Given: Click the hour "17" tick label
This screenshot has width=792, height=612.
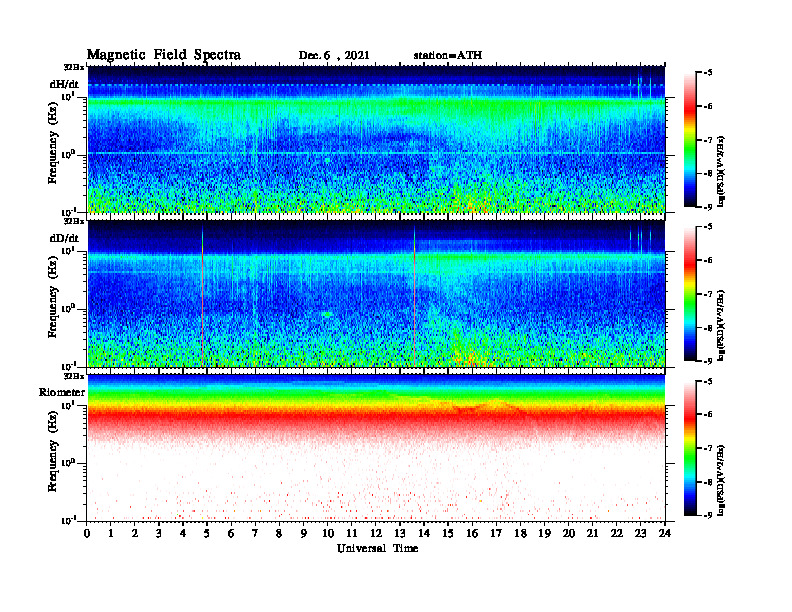Looking at the screenshot, I should tap(497, 534).
